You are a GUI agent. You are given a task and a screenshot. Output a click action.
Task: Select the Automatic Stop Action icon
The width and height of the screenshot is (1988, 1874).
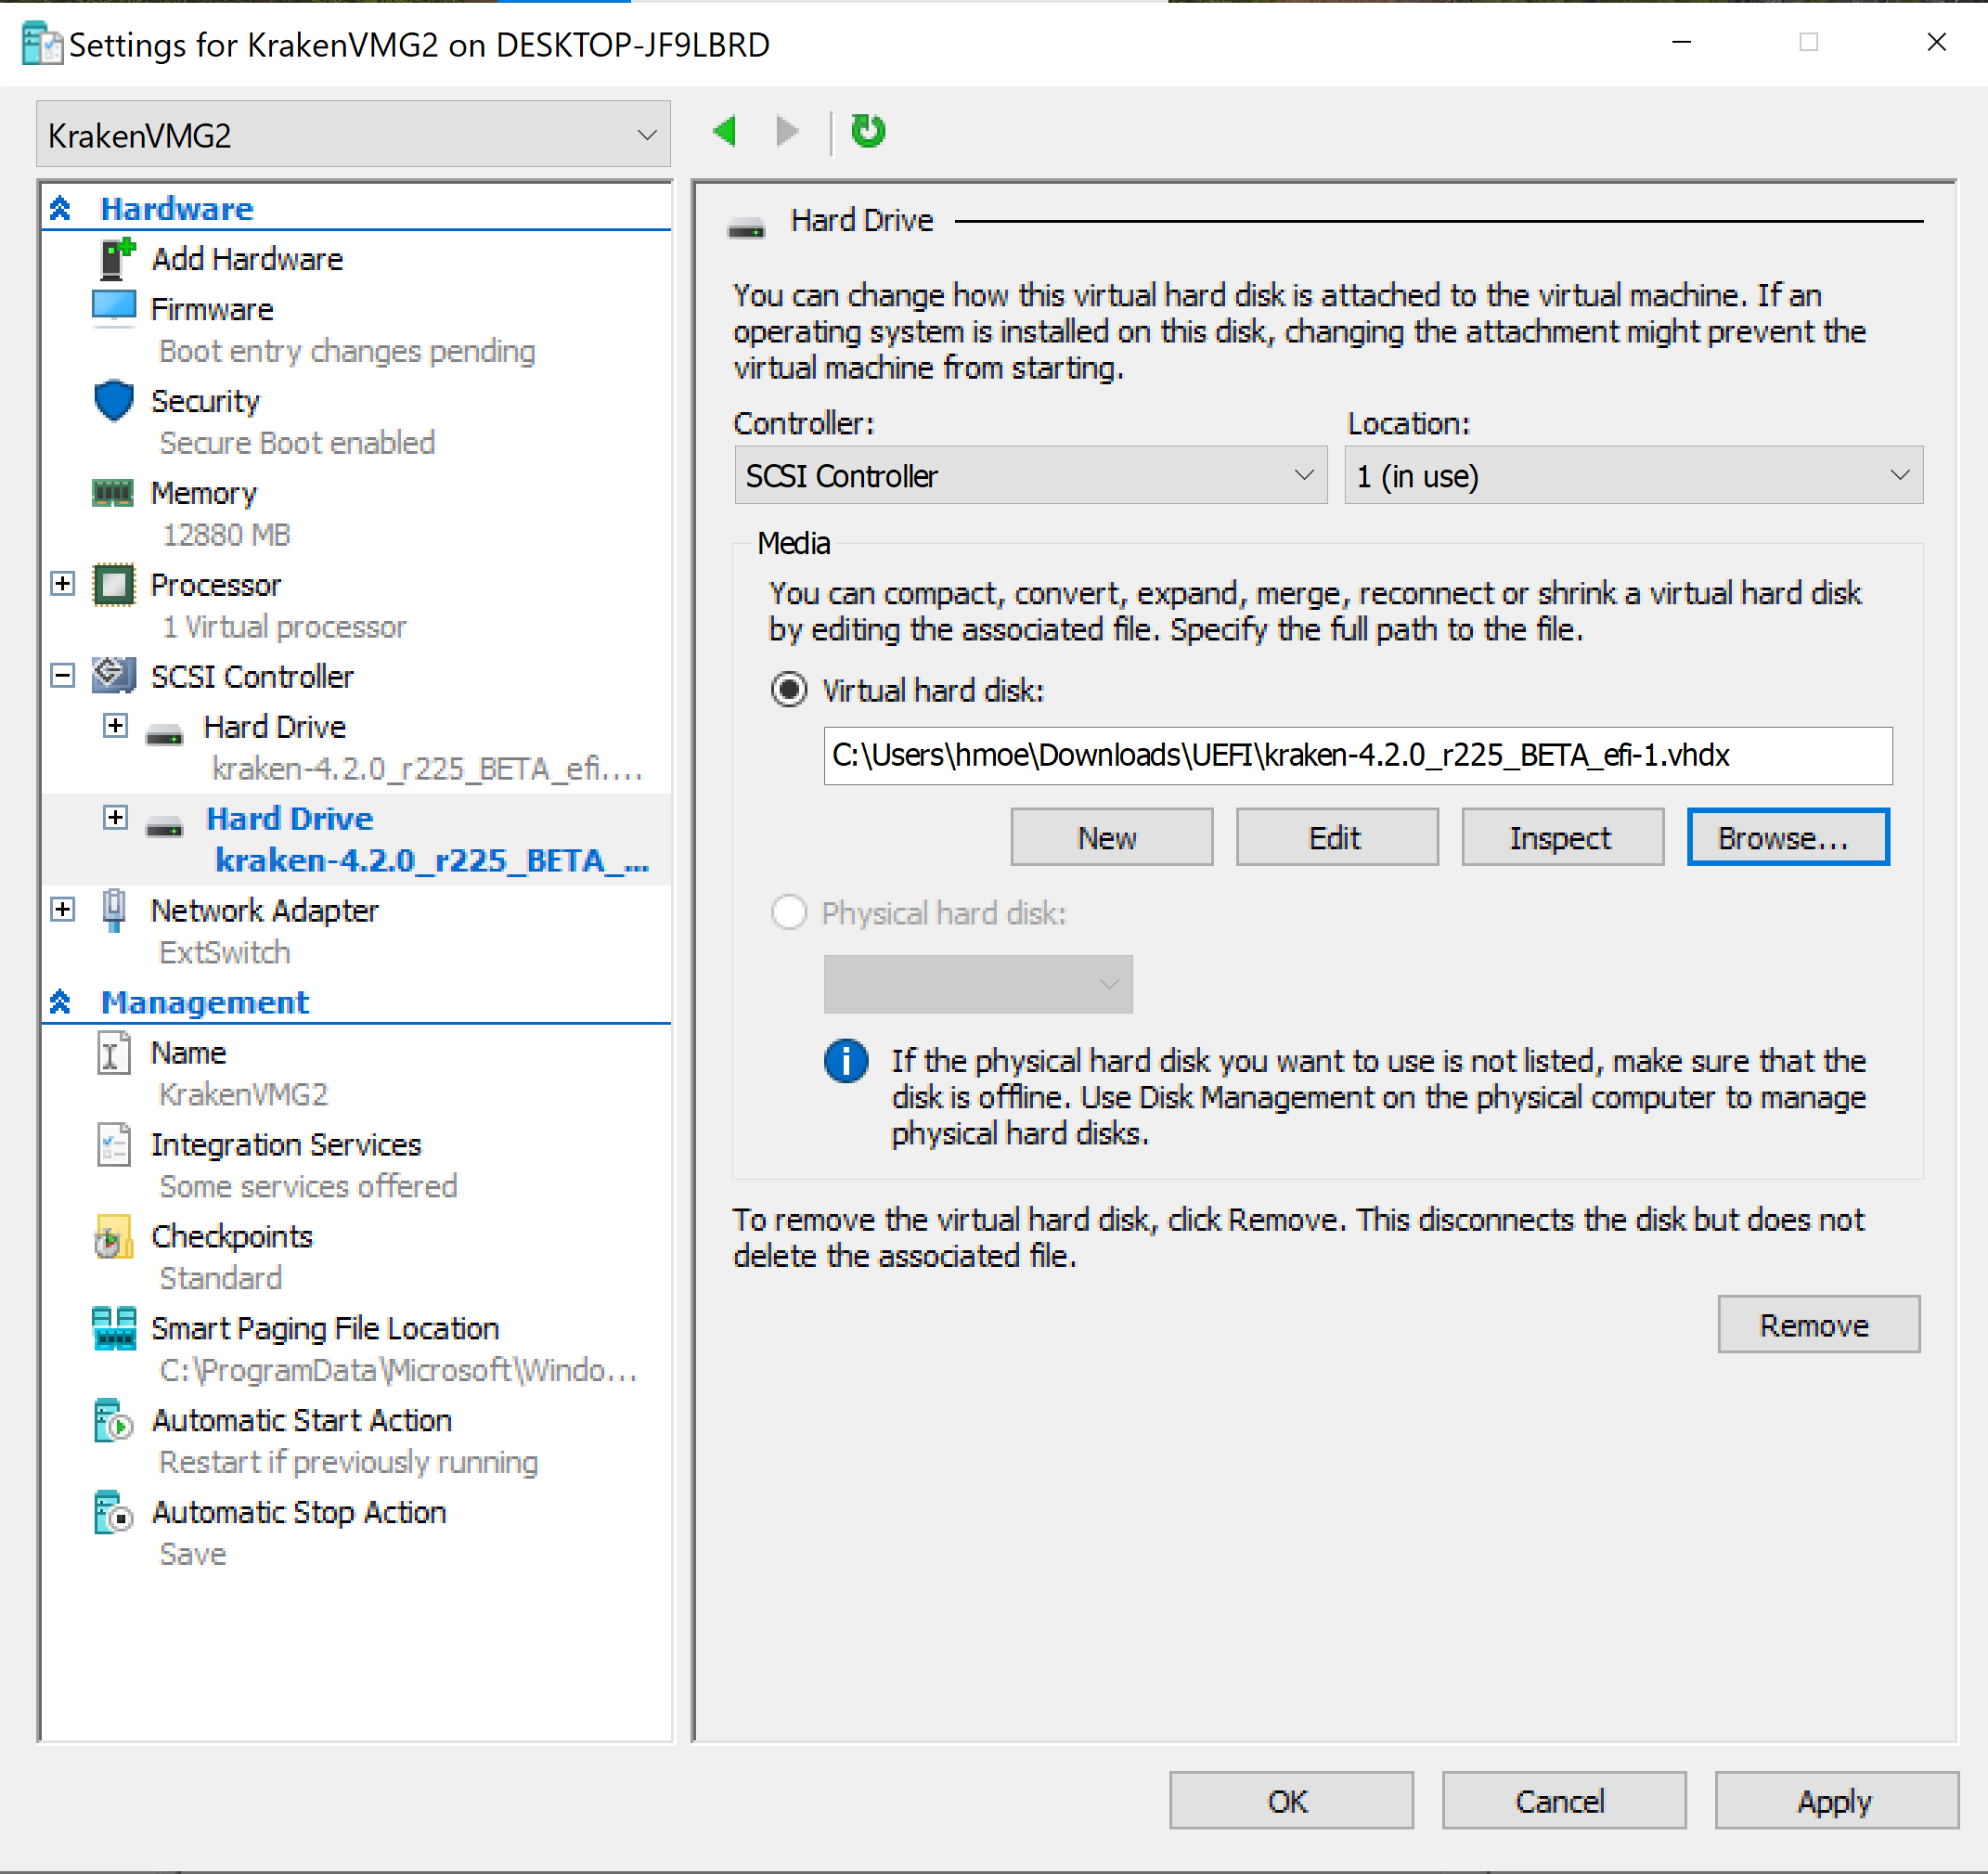click(x=113, y=1513)
